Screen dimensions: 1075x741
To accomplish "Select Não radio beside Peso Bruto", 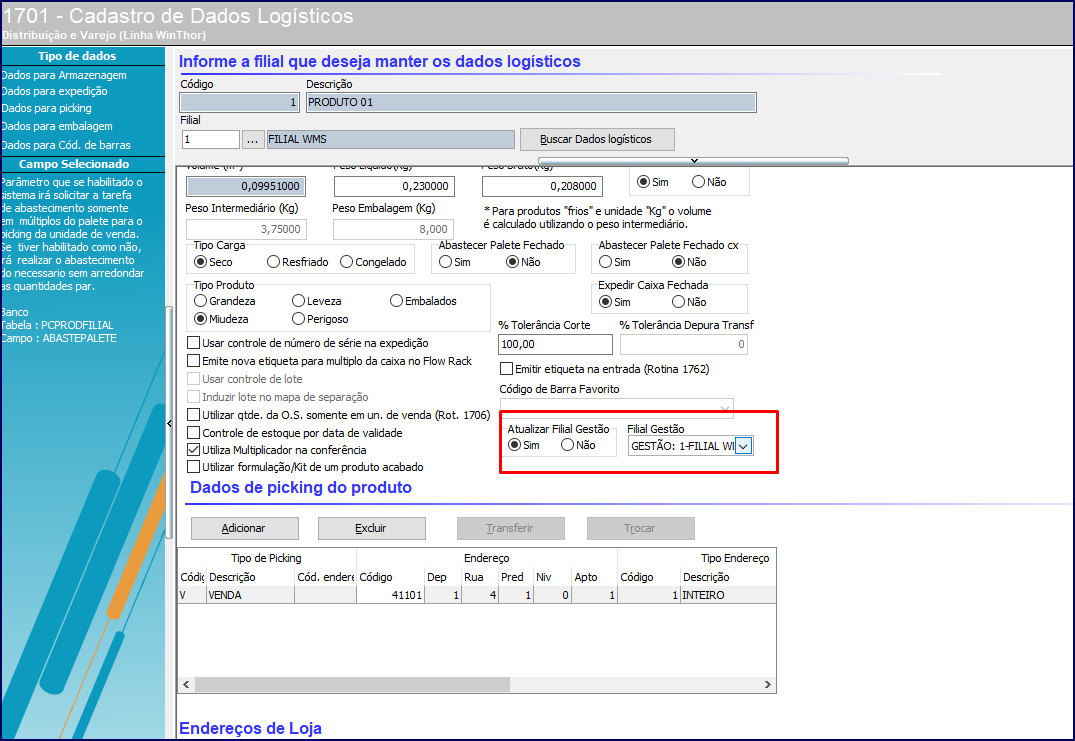I will click(x=709, y=182).
